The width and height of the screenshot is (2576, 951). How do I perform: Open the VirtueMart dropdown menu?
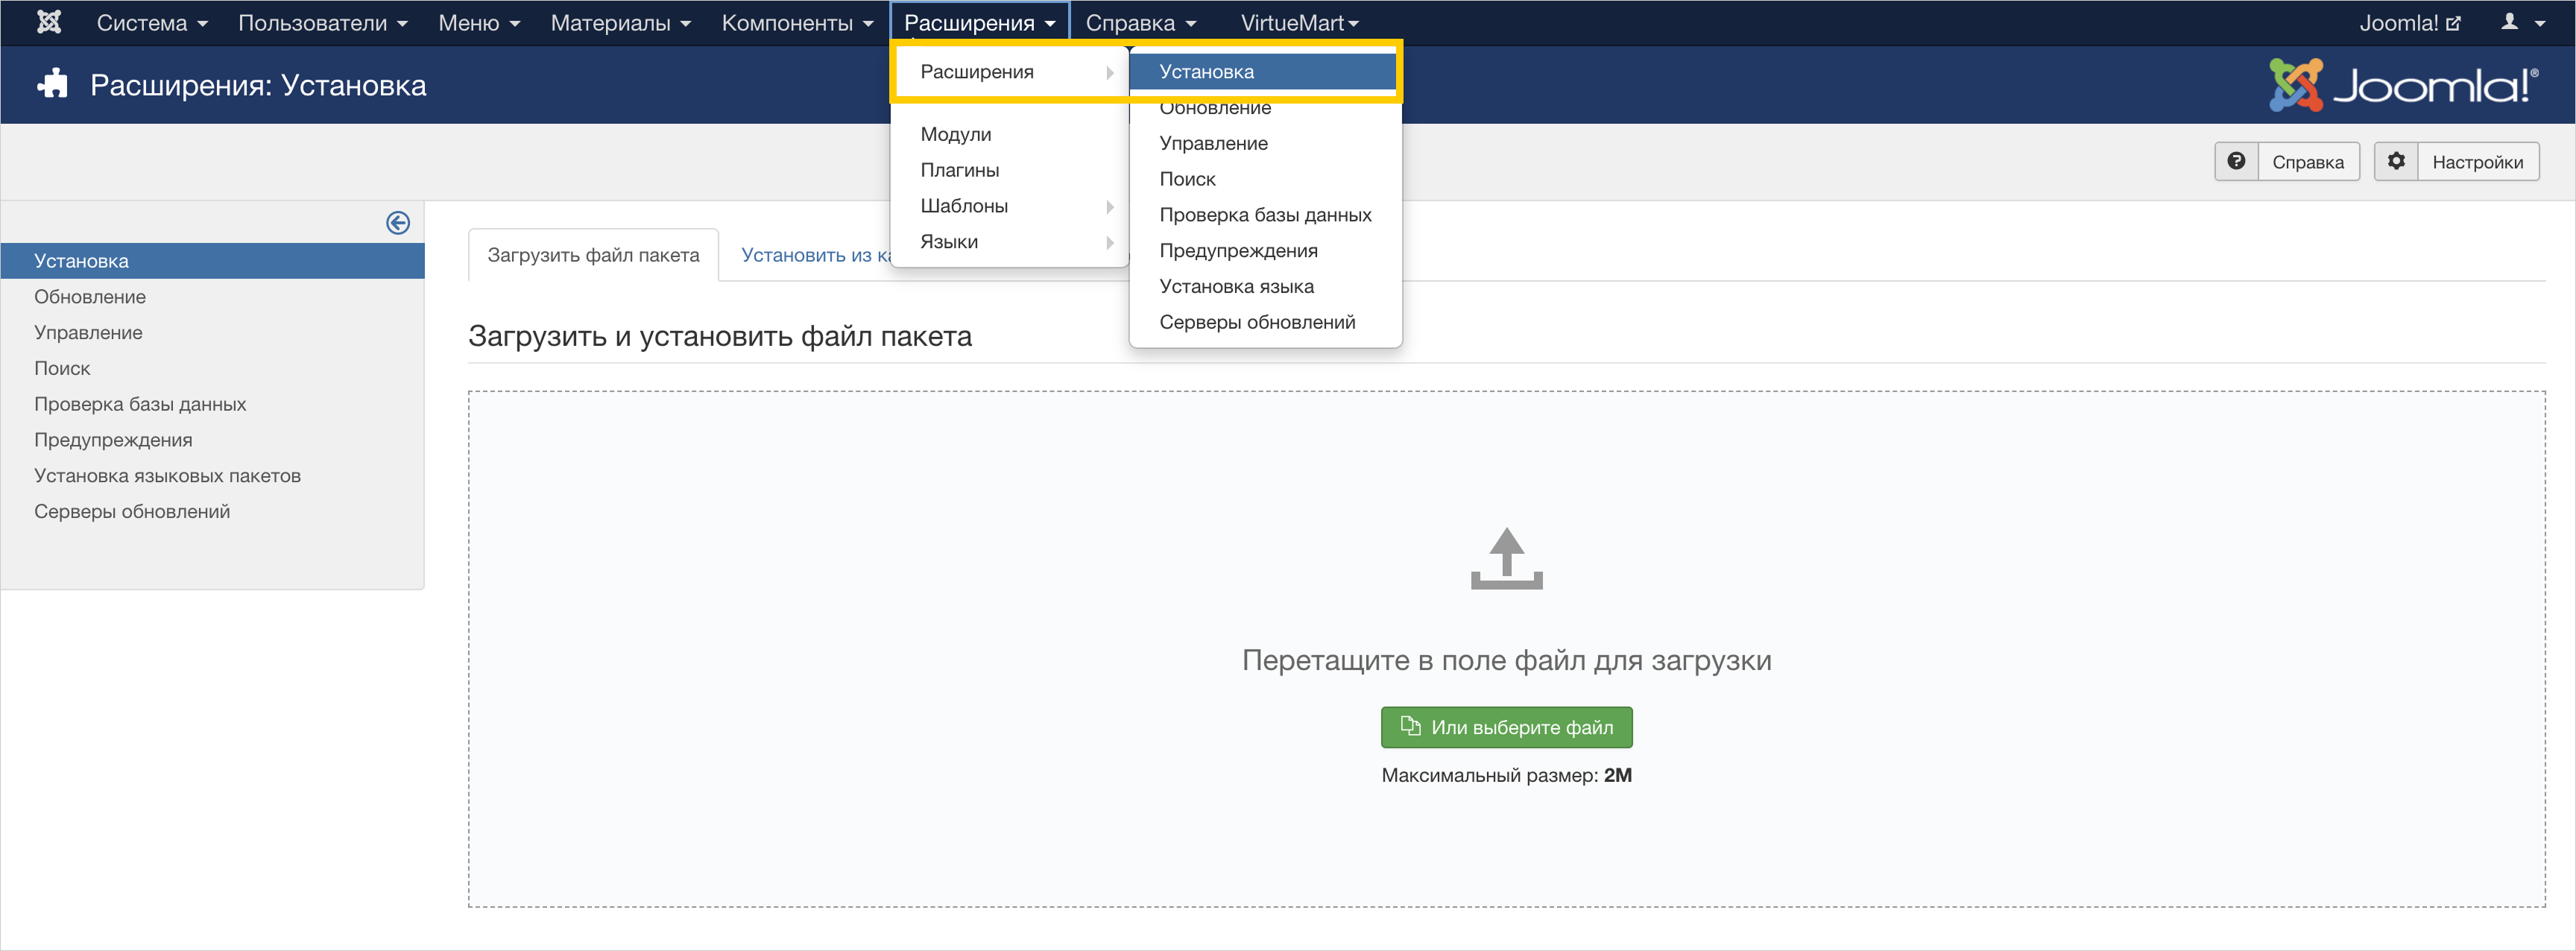[1298, 22]
